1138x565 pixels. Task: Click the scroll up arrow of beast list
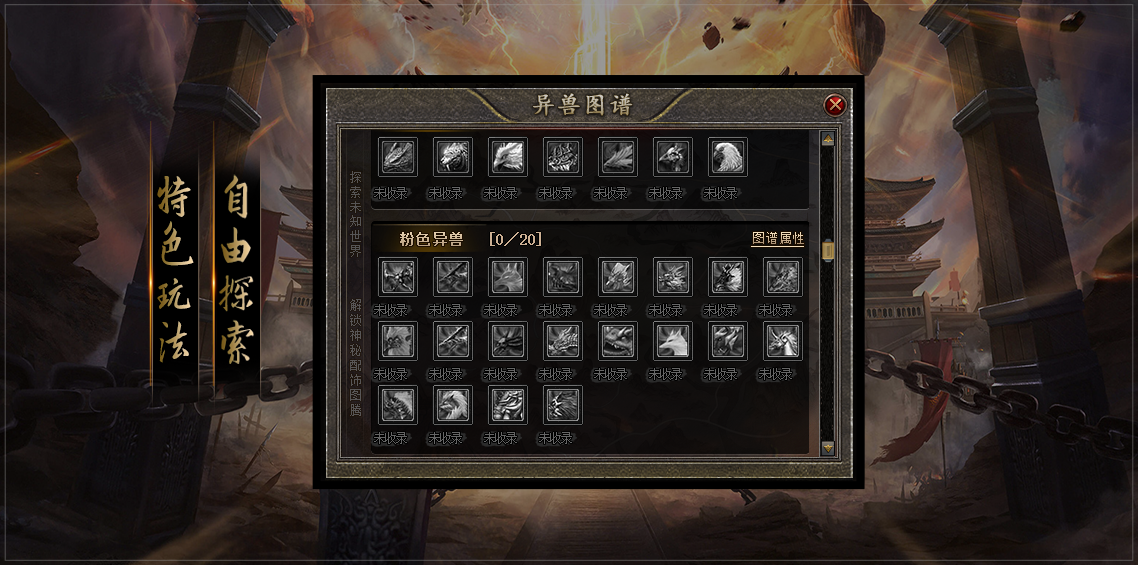tap(827, 139)
